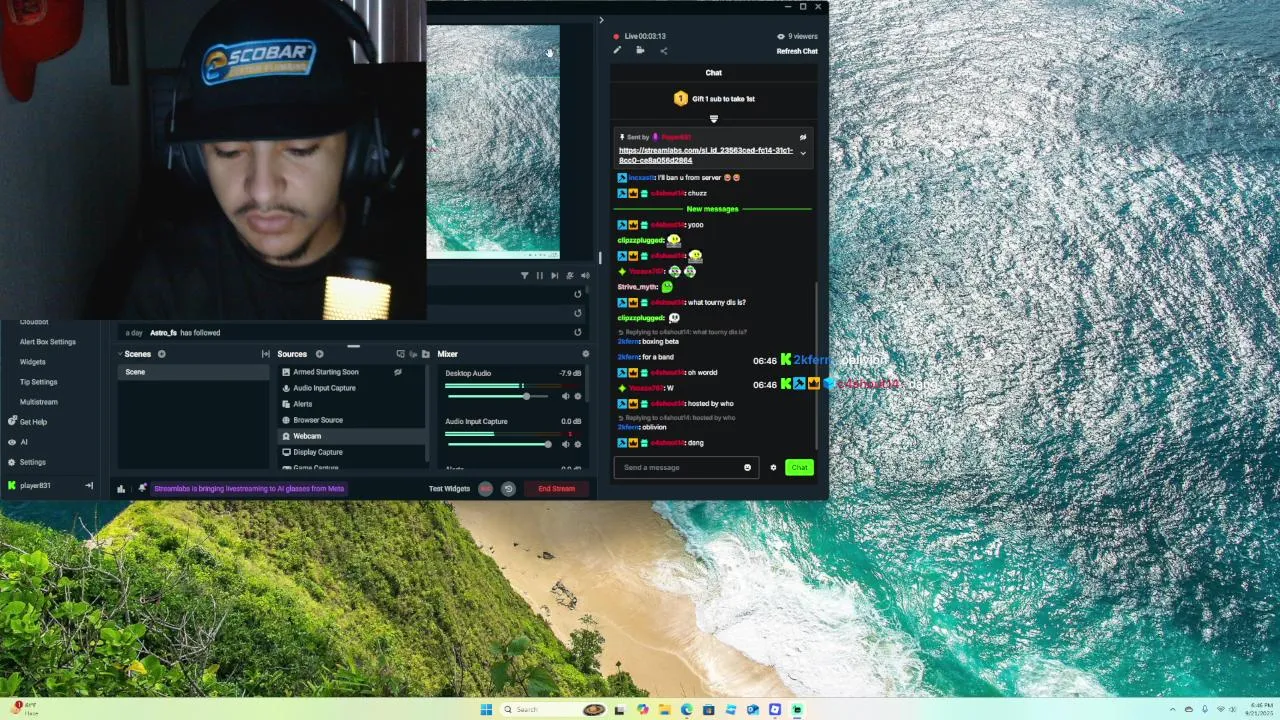
Task: Toggle the replay buffer button
Action: [508, 489]
